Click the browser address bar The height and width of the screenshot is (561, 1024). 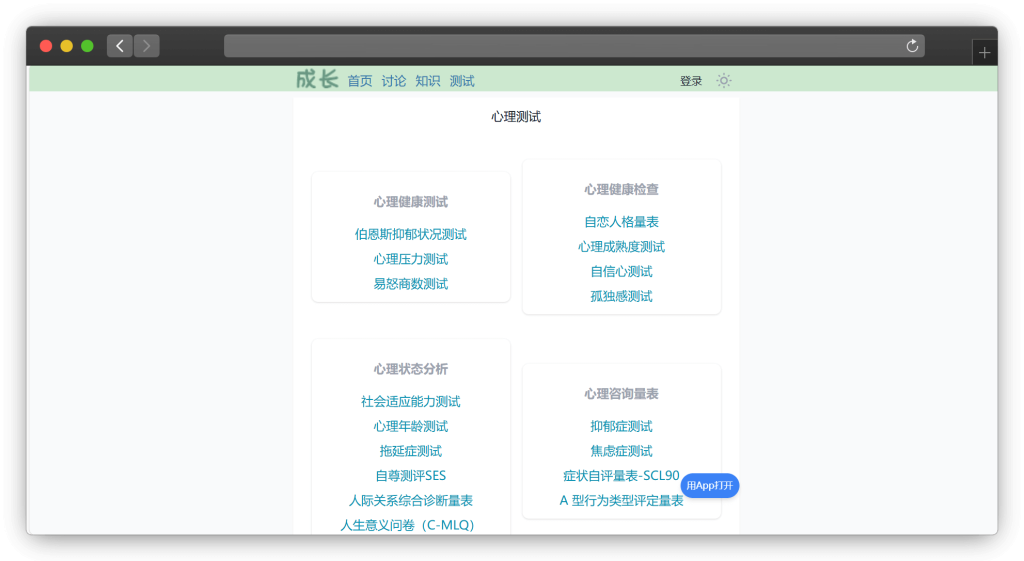(560, 46)
